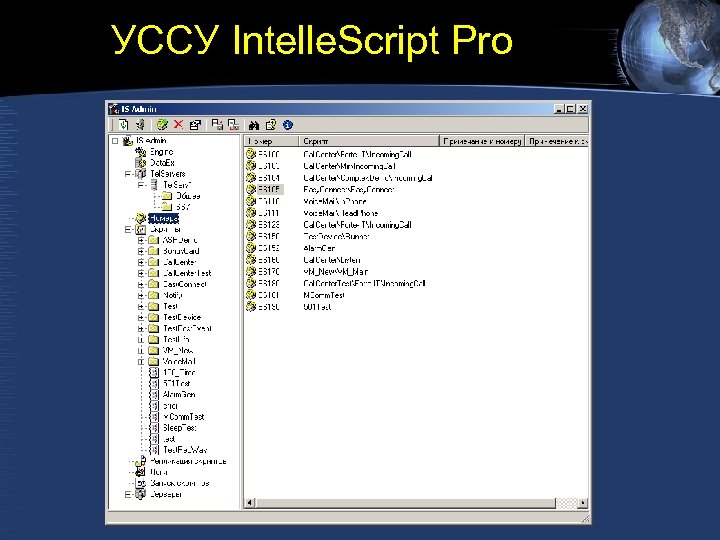Image resolution: width=720 pixels, height=540 pixels.
Task: Collapse the Скрипты tree node
Action: tap(128, 229)
